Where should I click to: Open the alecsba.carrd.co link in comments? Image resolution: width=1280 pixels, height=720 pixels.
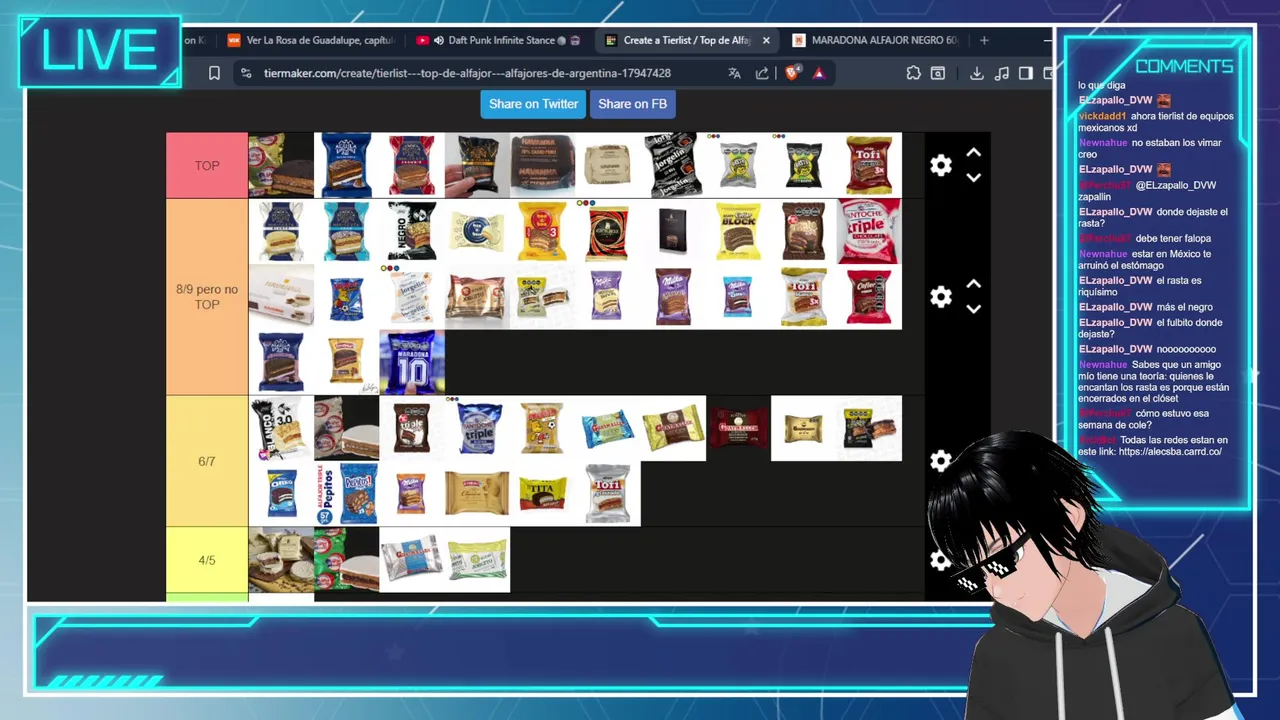pyautogui.click(x=1170, y=452)
